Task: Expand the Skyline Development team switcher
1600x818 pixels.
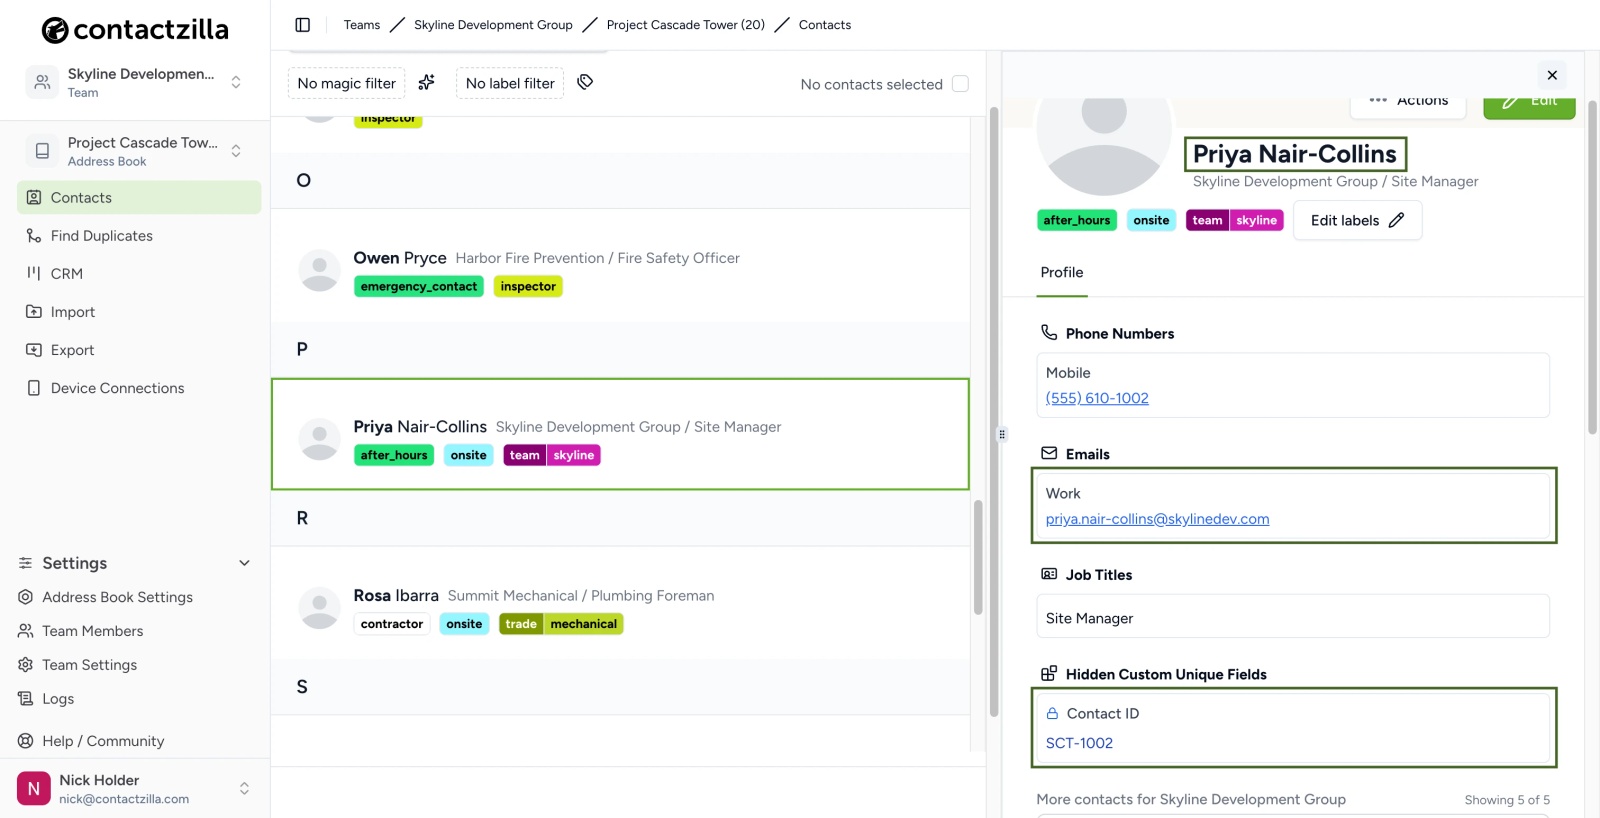Action: 236,82
